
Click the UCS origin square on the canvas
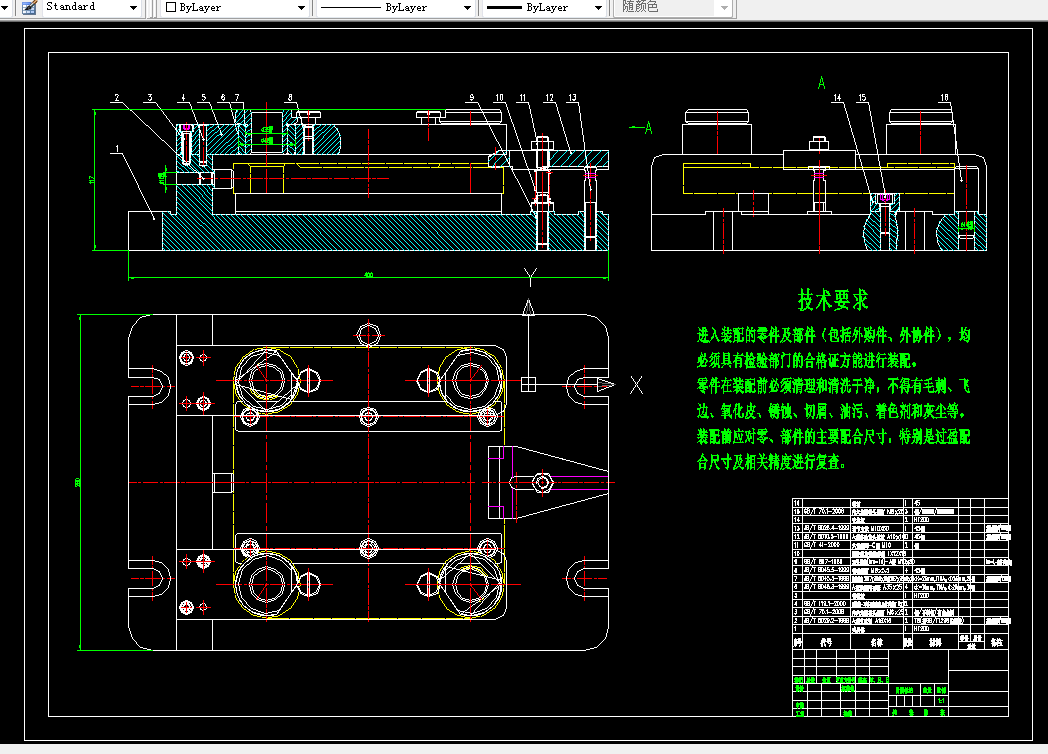[528, 384]
